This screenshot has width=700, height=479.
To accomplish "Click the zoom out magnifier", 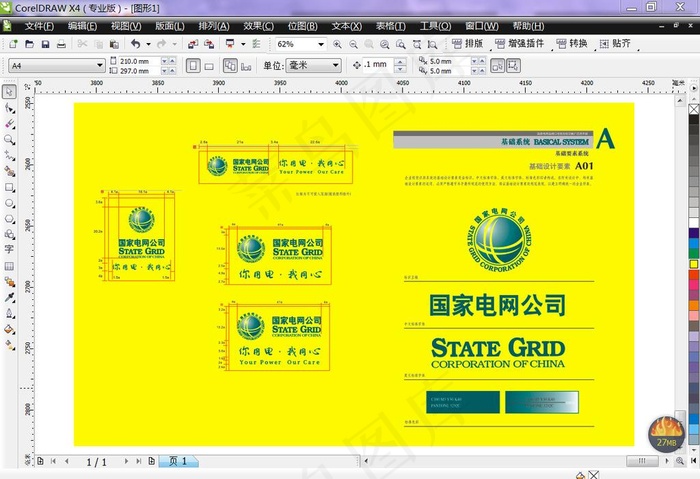I will [x=353, y=44].
